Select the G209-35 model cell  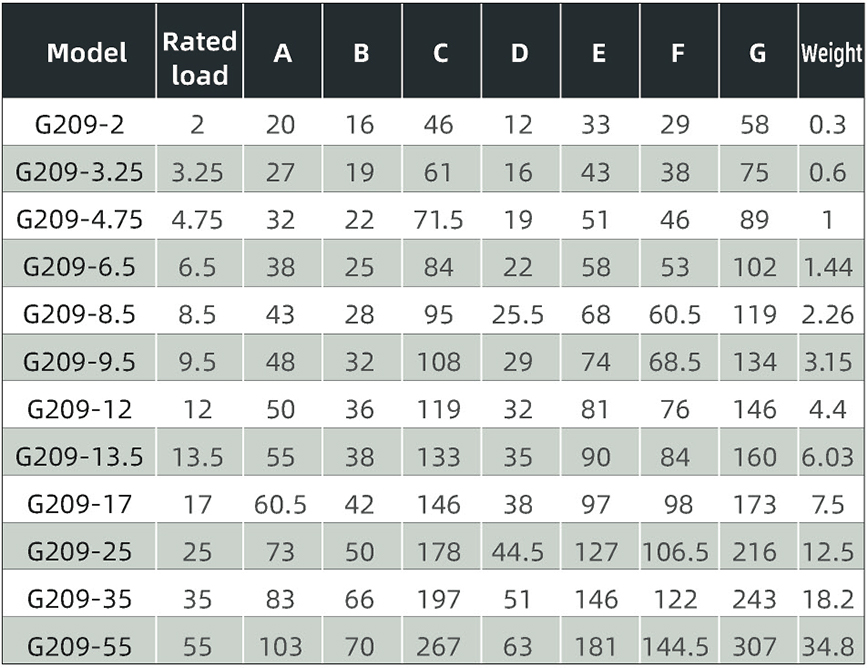coord(79,599)
